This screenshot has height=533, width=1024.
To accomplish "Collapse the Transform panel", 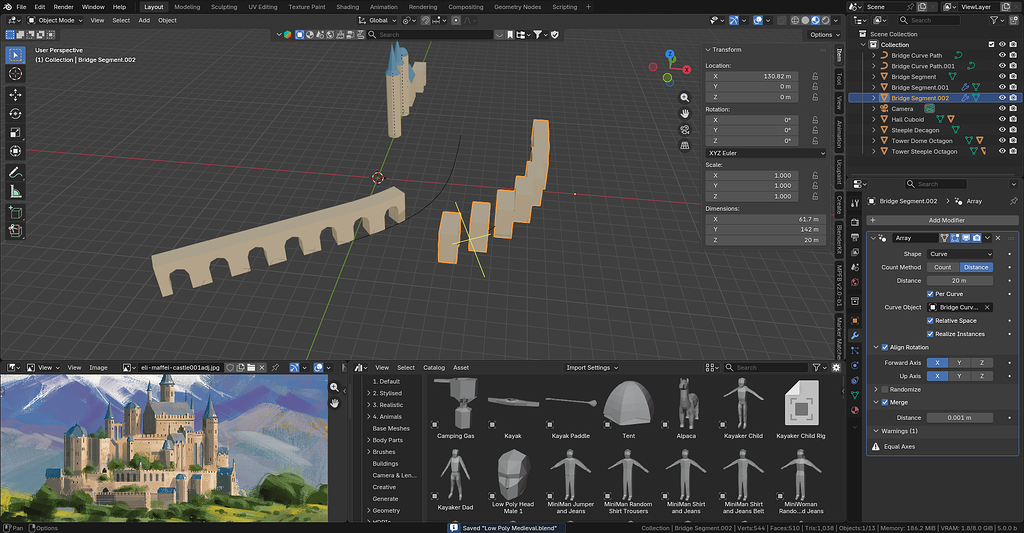I will pyautogui.click(x=707, y=50).
